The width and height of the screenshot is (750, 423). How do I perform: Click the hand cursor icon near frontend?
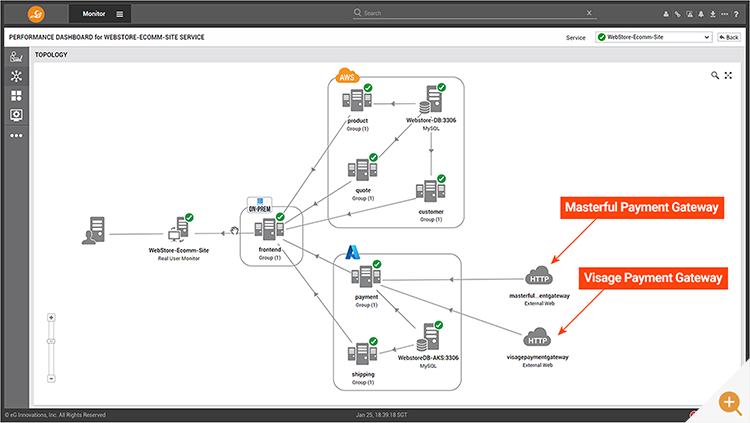[234, 231]
